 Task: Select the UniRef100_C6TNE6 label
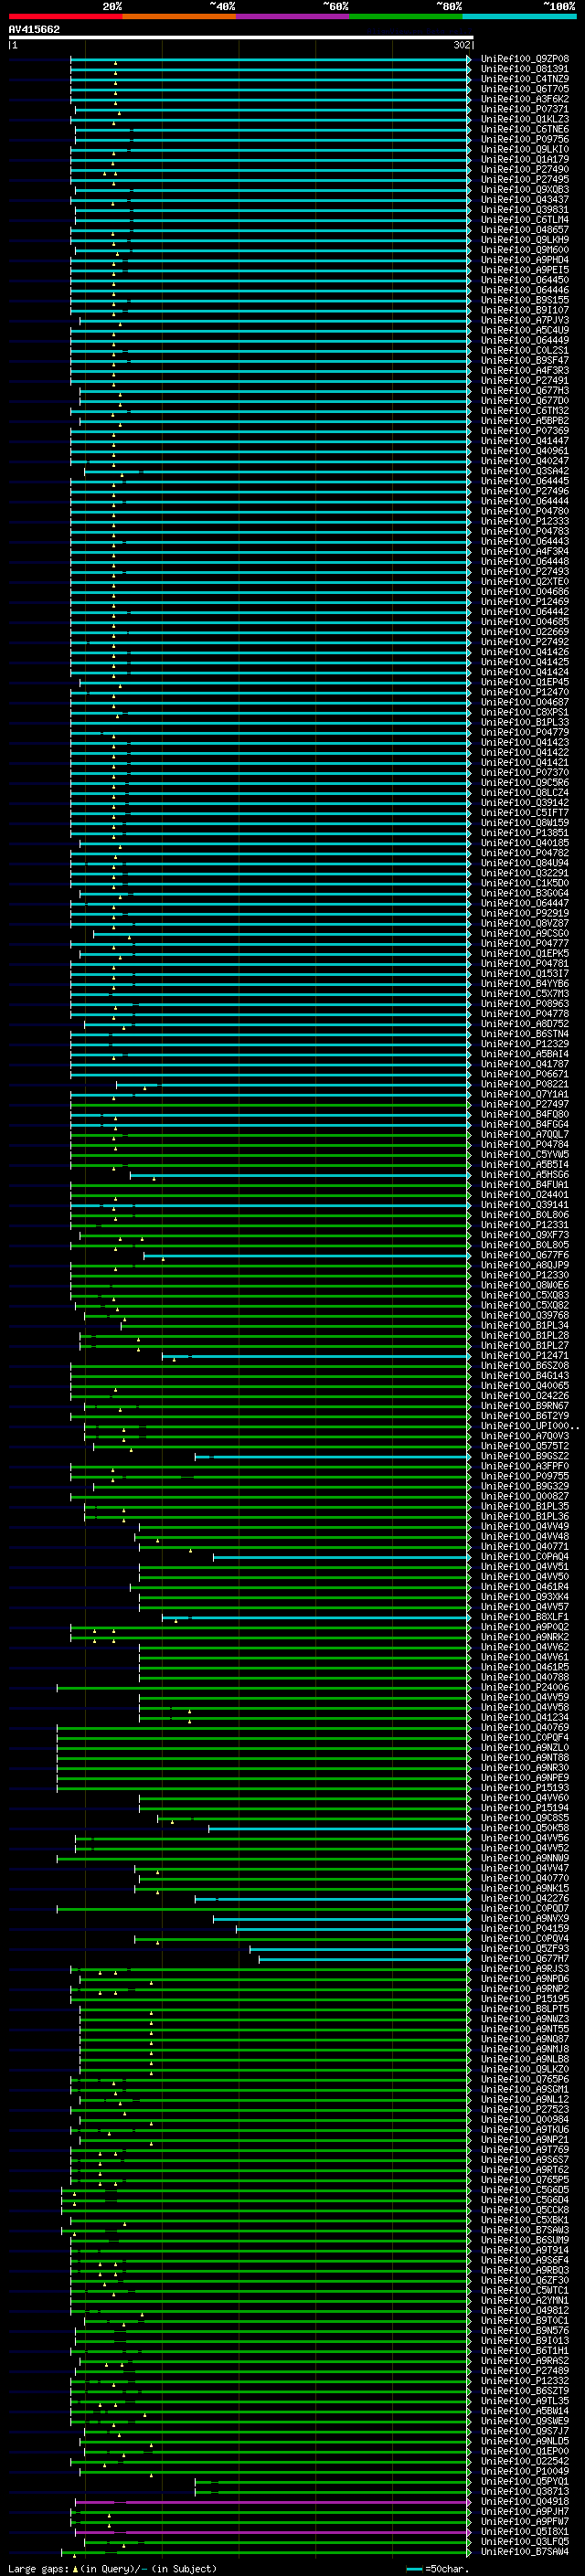pos(525,129)
